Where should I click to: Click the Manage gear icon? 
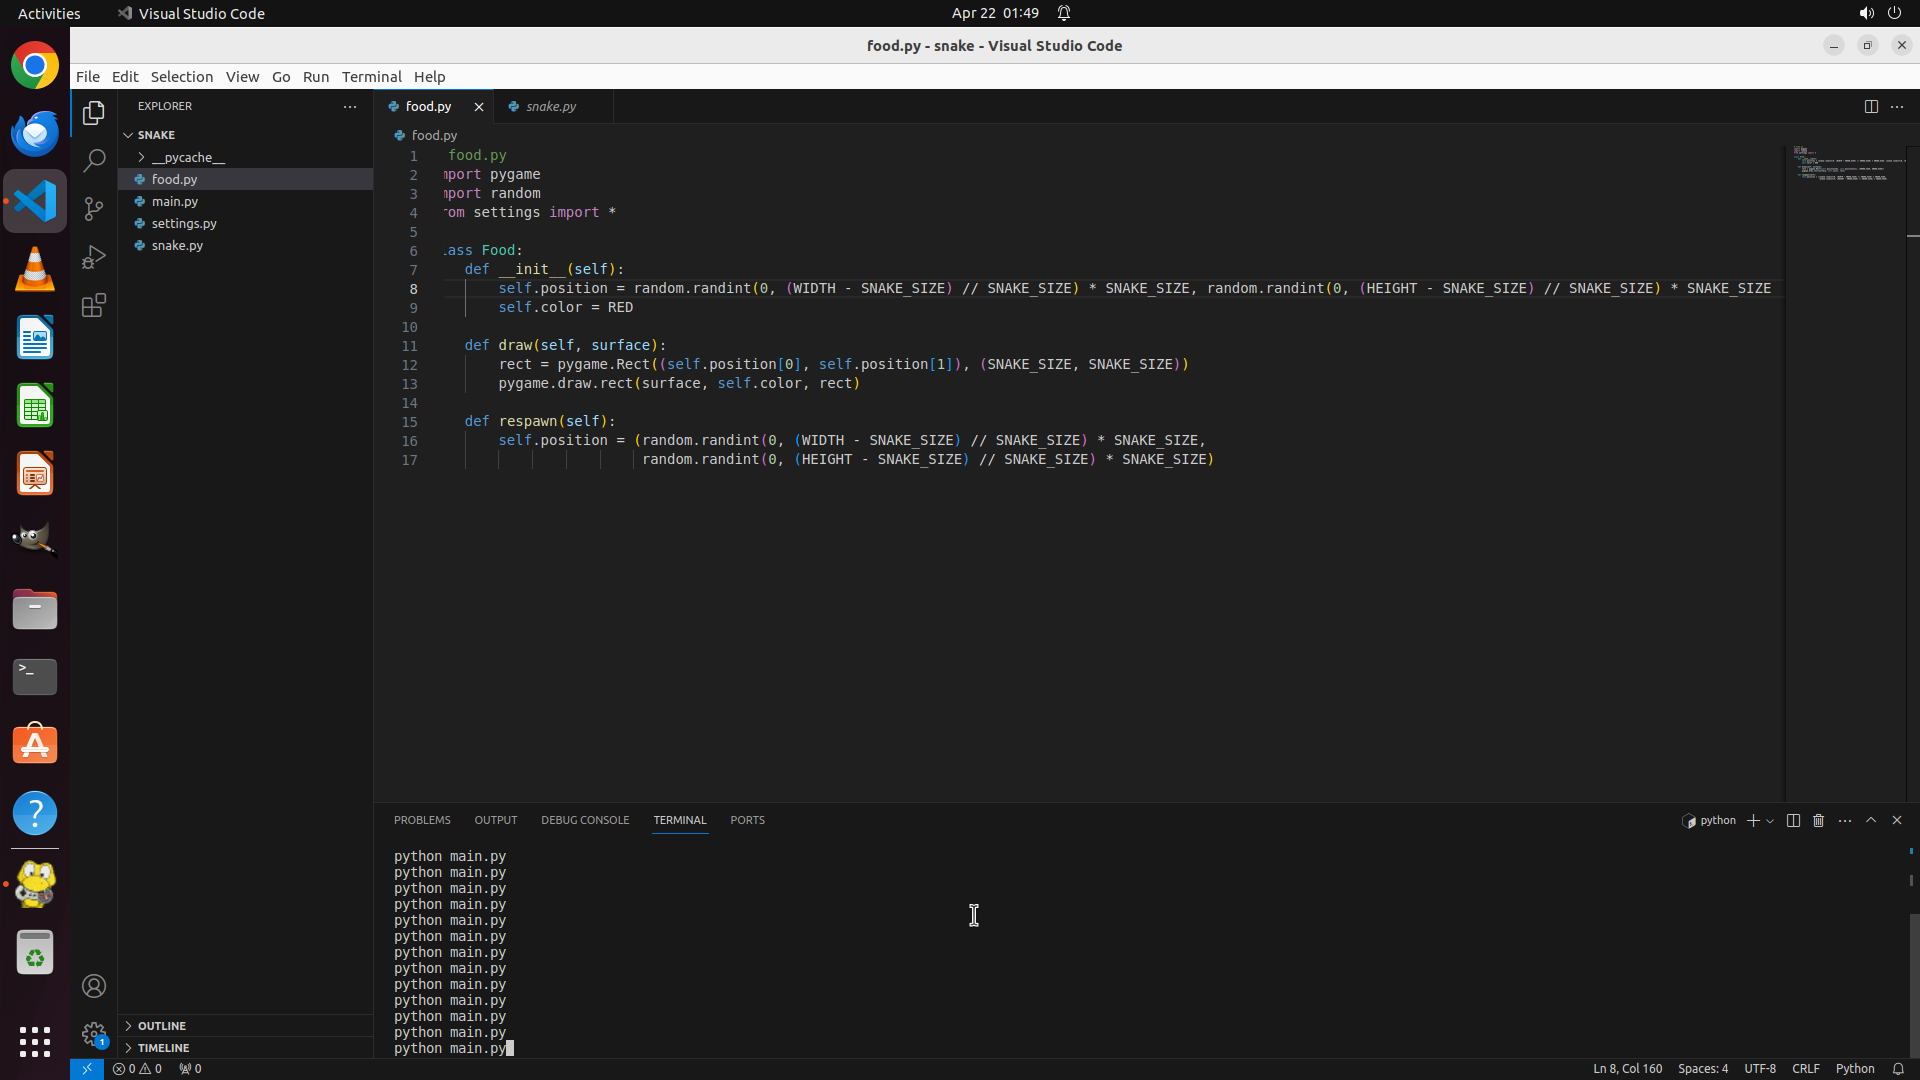point(94,1033)
